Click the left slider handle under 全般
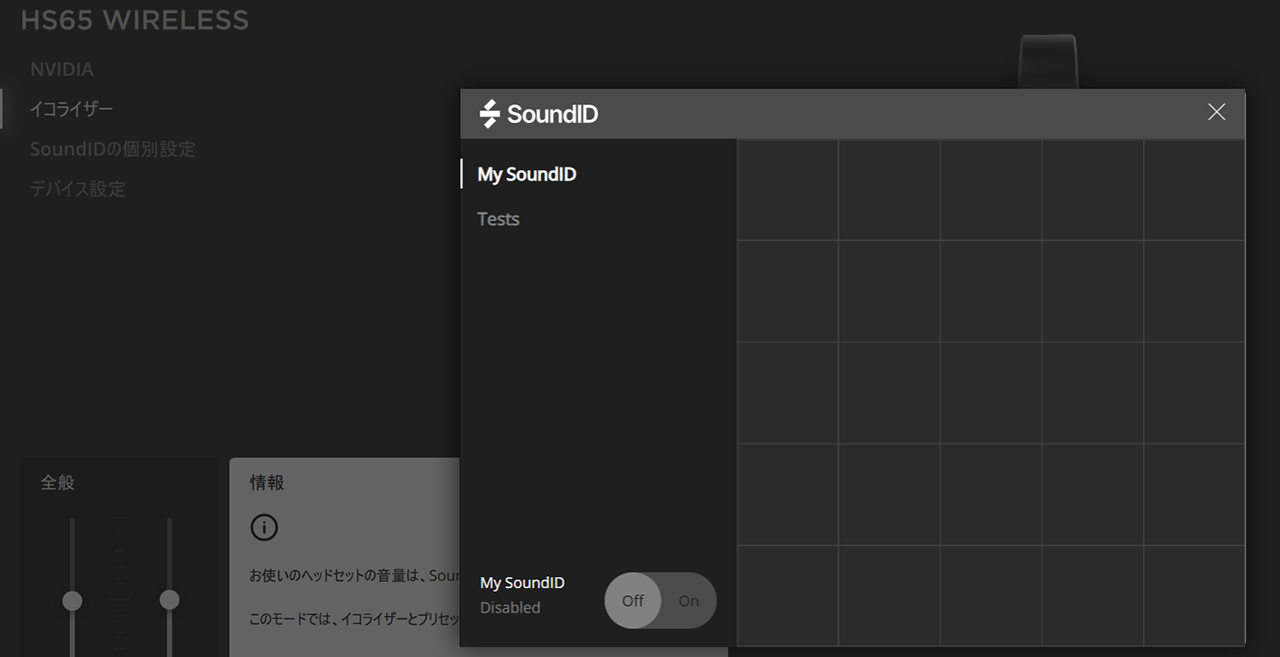This screenshot has height=657, width=1280. coord(72,600)
